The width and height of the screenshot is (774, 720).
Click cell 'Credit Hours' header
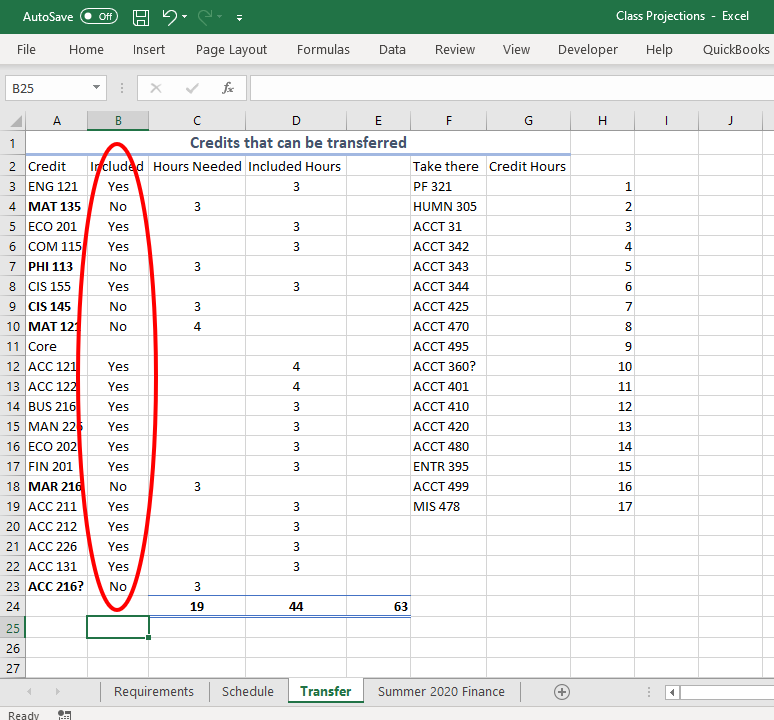coord(528,166)
